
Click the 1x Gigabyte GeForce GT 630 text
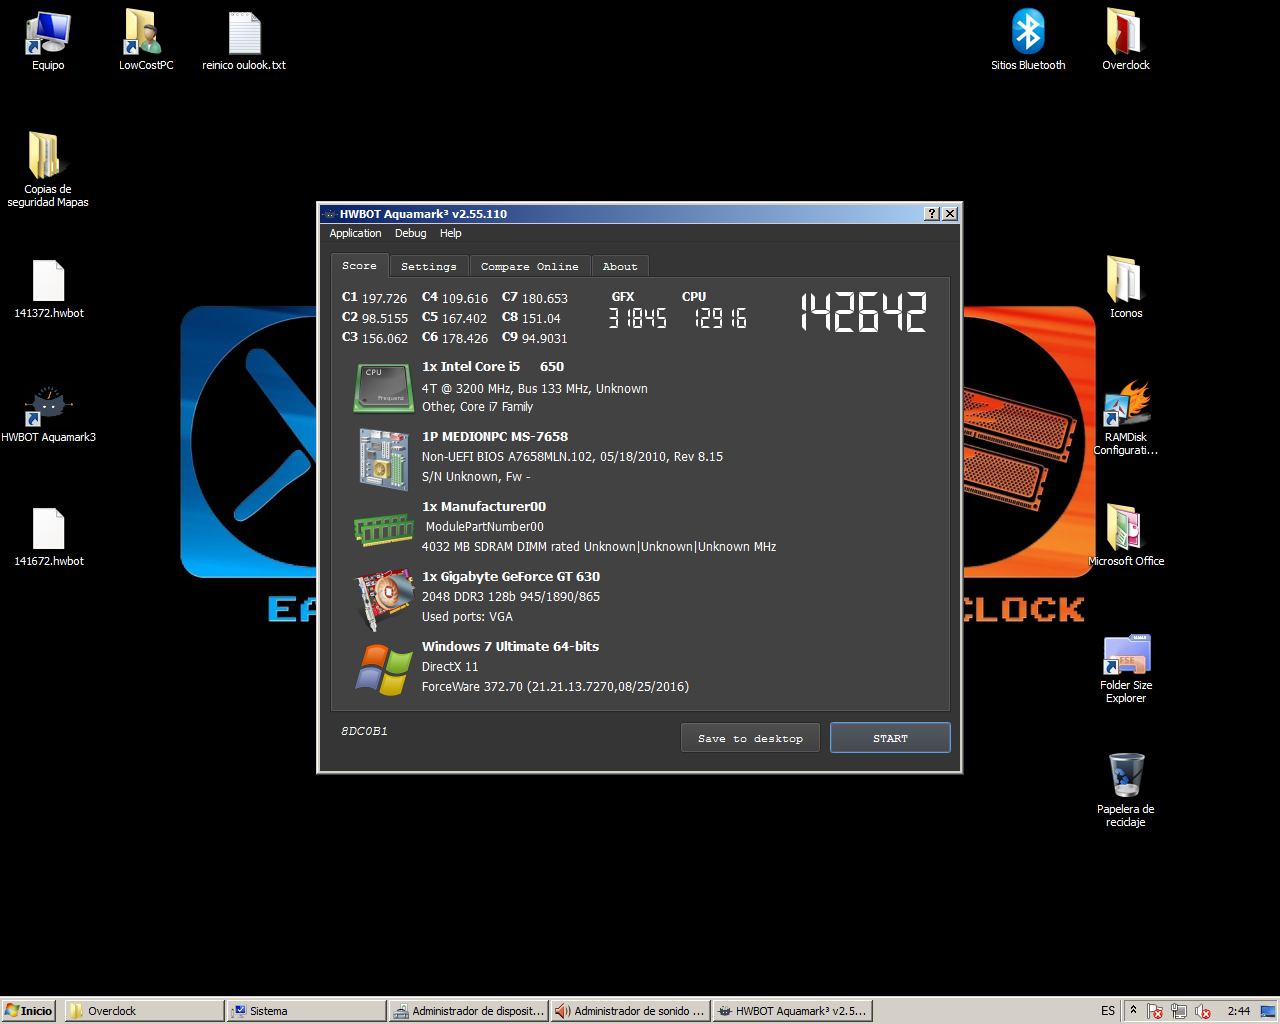(x=511, y=577)
